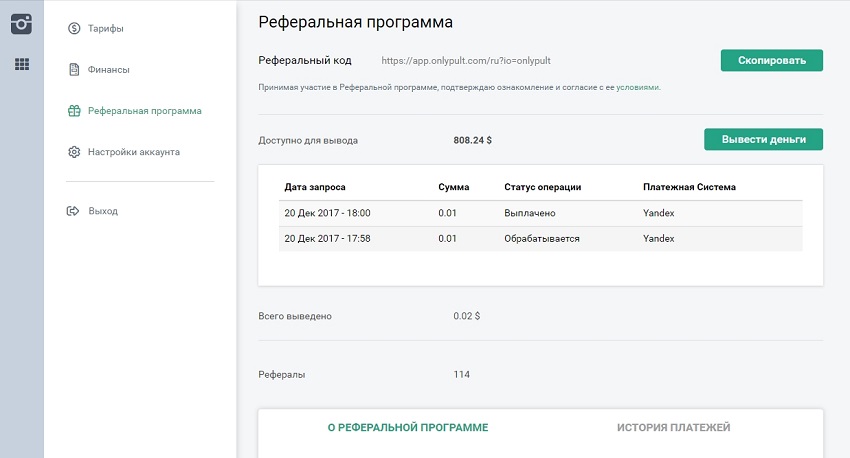Click the Сумма column header
The height and width of the screenshot is (458, 850).
454,187
